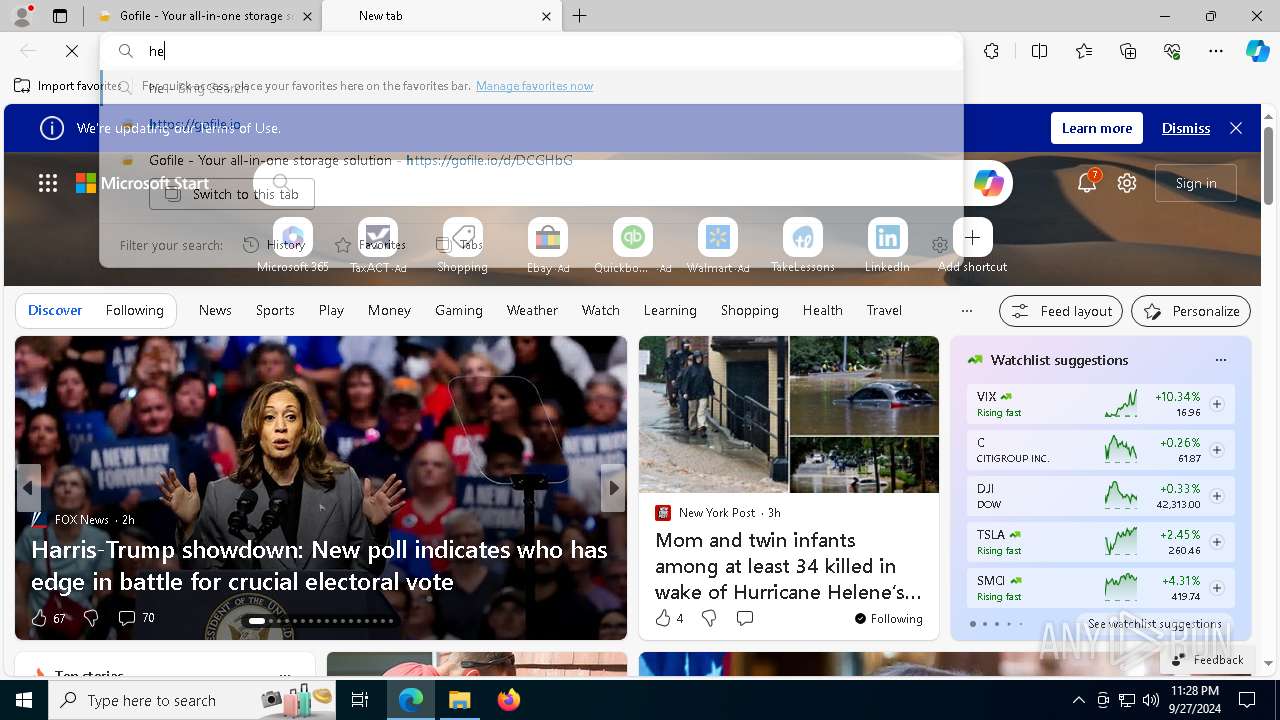Open the Gaming category
Viewport: 1280px width, 720px height.
[459, 310]
